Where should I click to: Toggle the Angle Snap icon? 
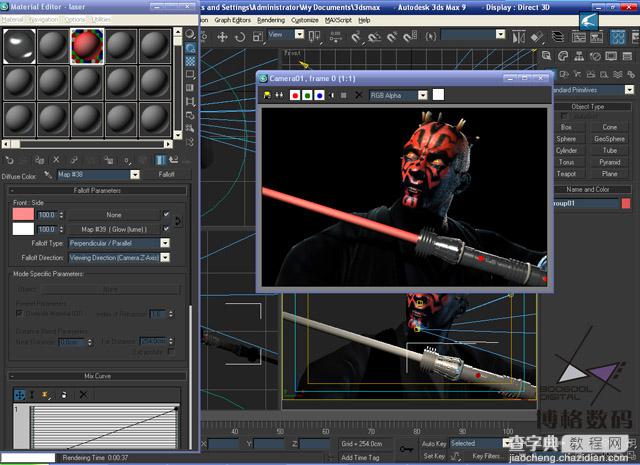pos(373,37)
